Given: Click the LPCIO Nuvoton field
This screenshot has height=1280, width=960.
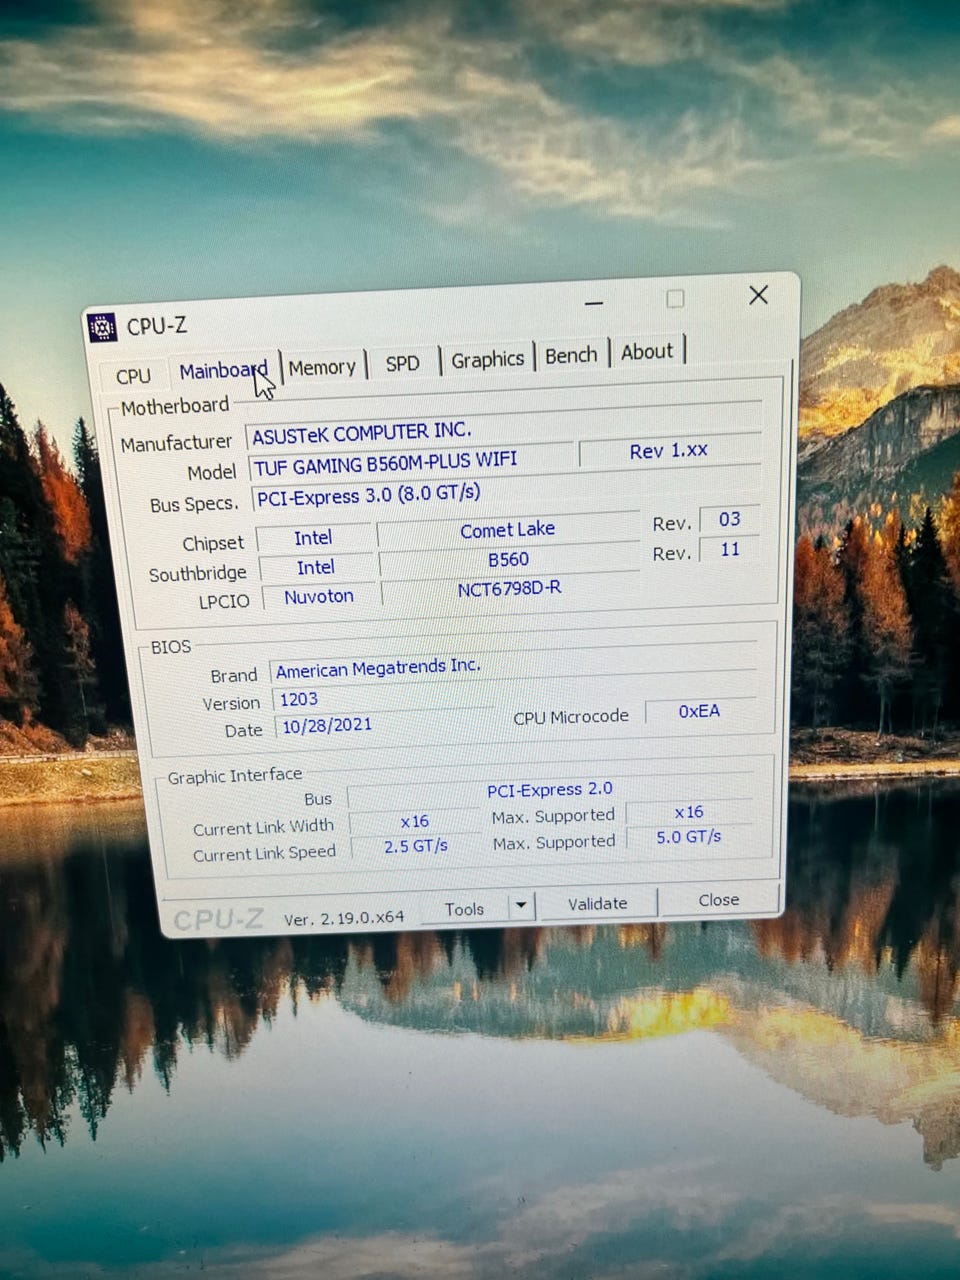Looking at the screenshot, I should point(318,597).
